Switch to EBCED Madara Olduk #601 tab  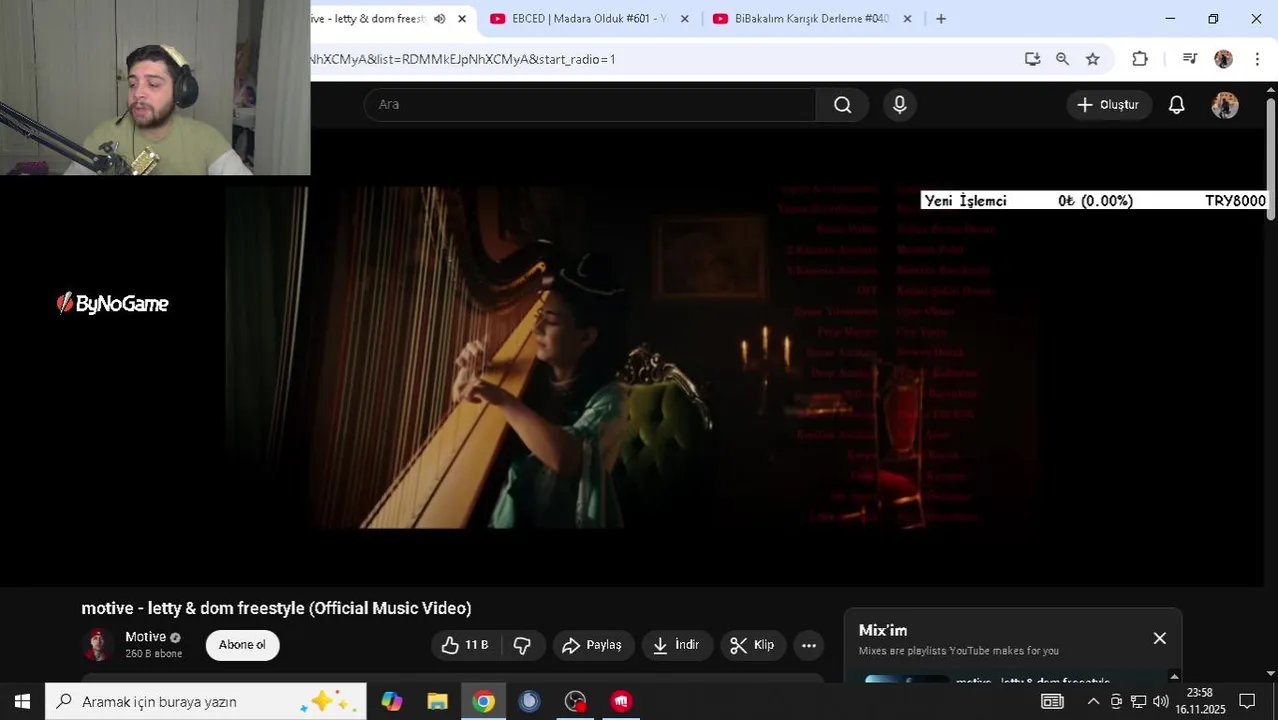coord(588,19)
